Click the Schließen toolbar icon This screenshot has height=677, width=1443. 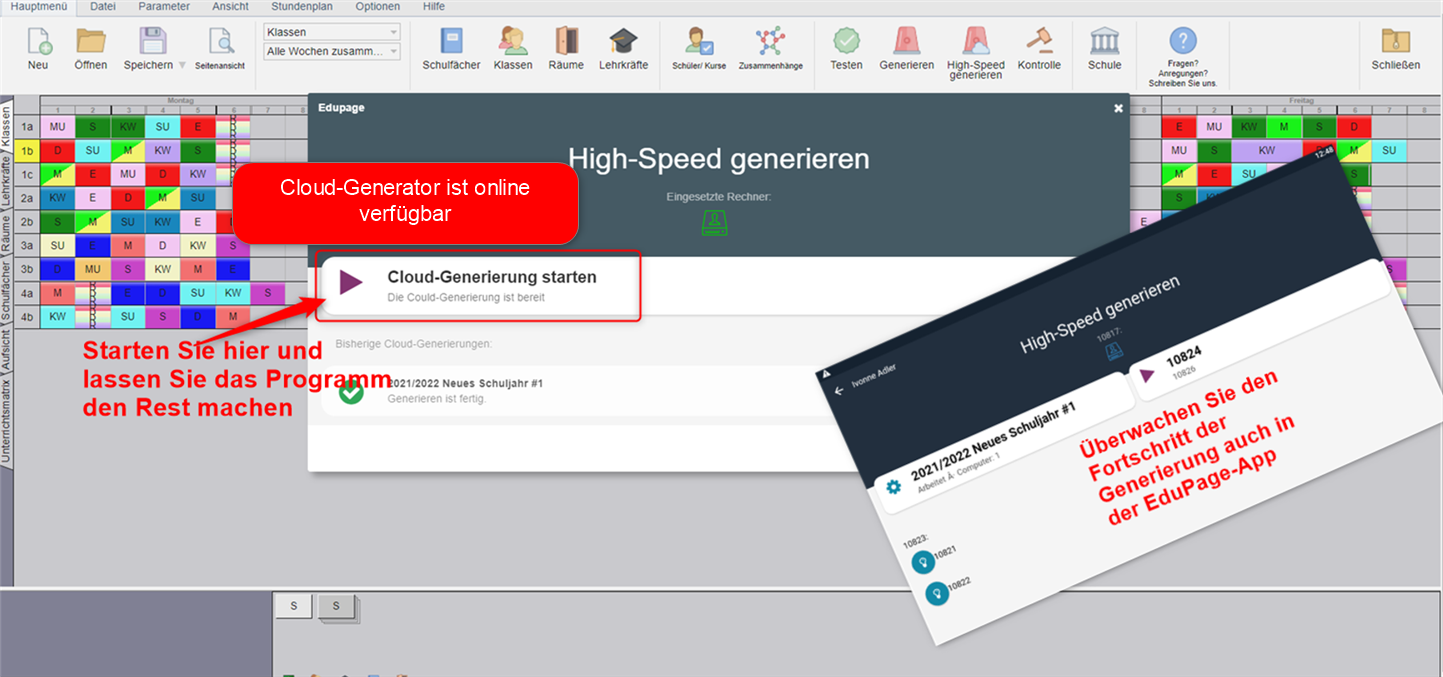point(1396,48)
